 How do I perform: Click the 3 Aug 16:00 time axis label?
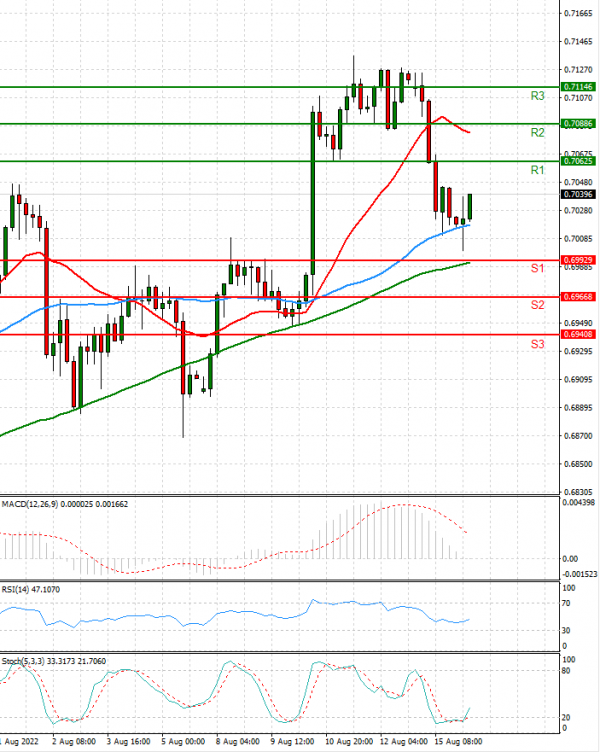(x=129, y=741)
